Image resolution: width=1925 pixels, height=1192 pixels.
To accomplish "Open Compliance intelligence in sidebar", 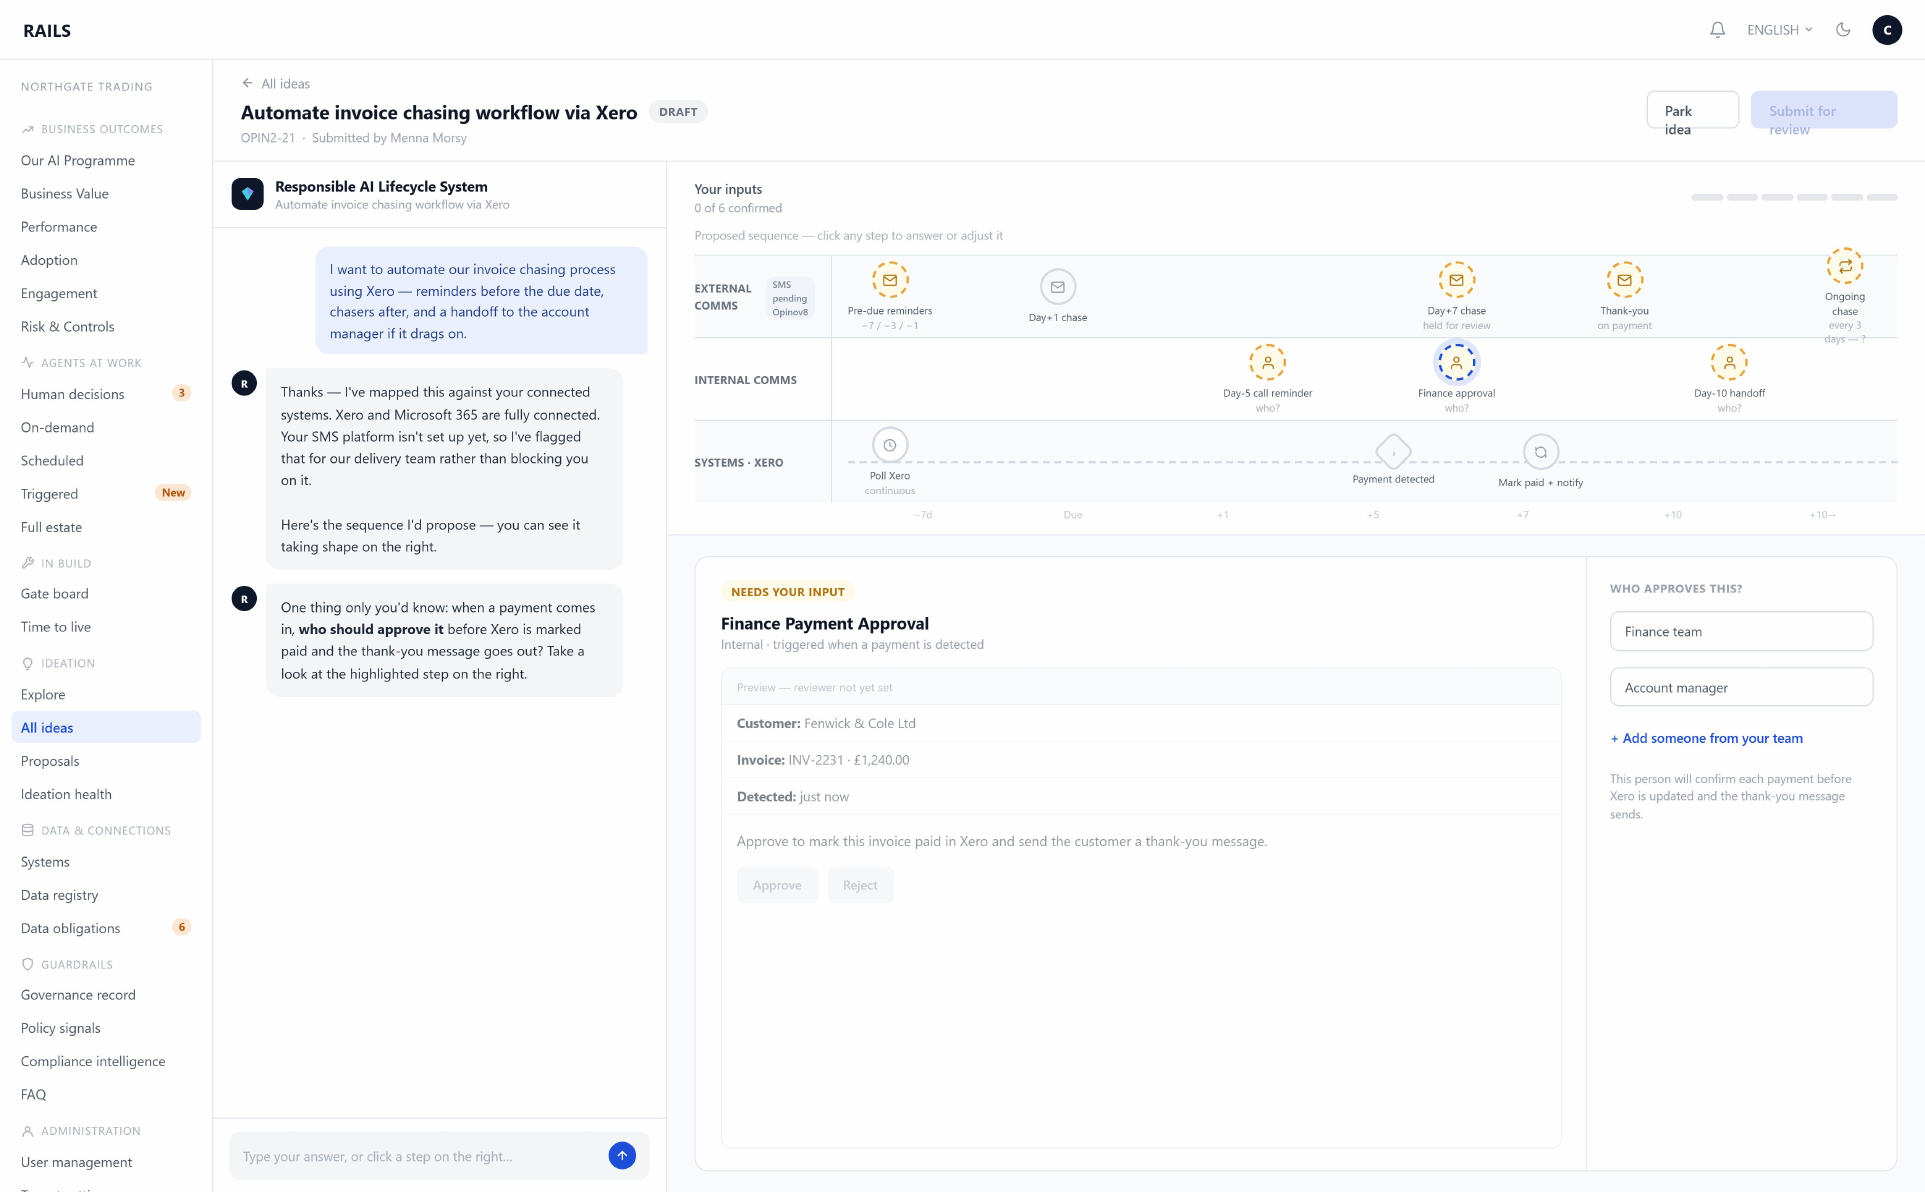I will (x=105, y=1061).
